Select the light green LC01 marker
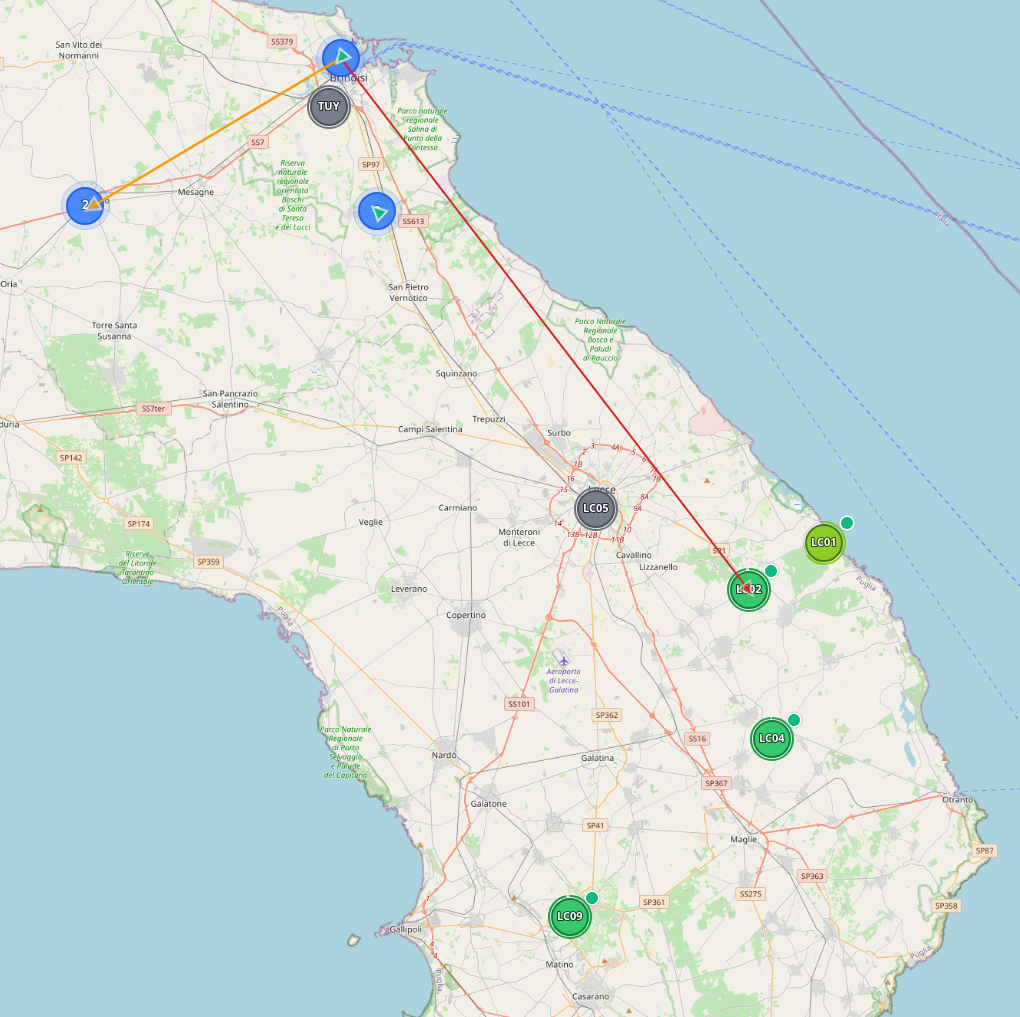The image size is (1020, 1017). coord(824,543)
